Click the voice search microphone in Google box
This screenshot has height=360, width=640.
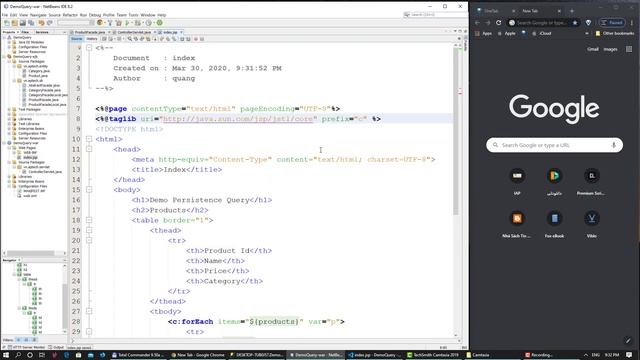pyautogui.click(x=613, y=145)
